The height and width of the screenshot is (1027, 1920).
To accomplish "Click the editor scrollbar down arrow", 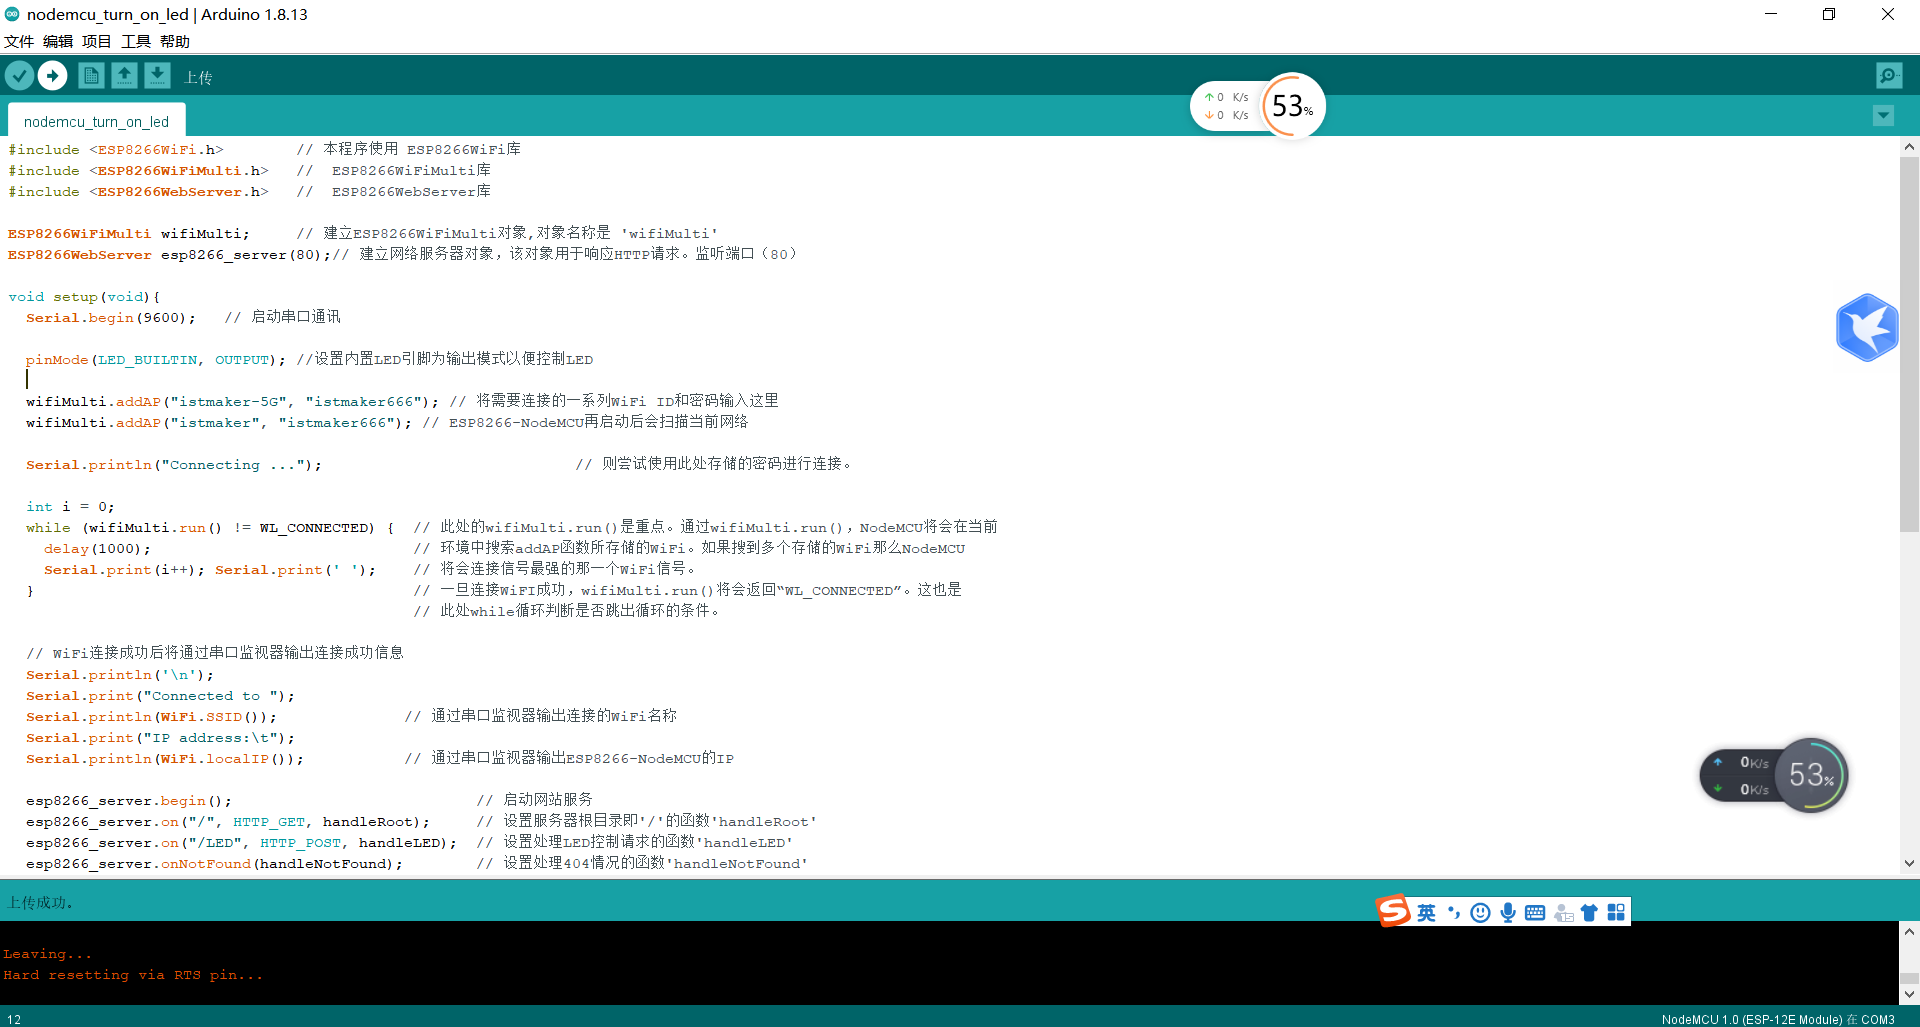I will tap(1909, 863).
